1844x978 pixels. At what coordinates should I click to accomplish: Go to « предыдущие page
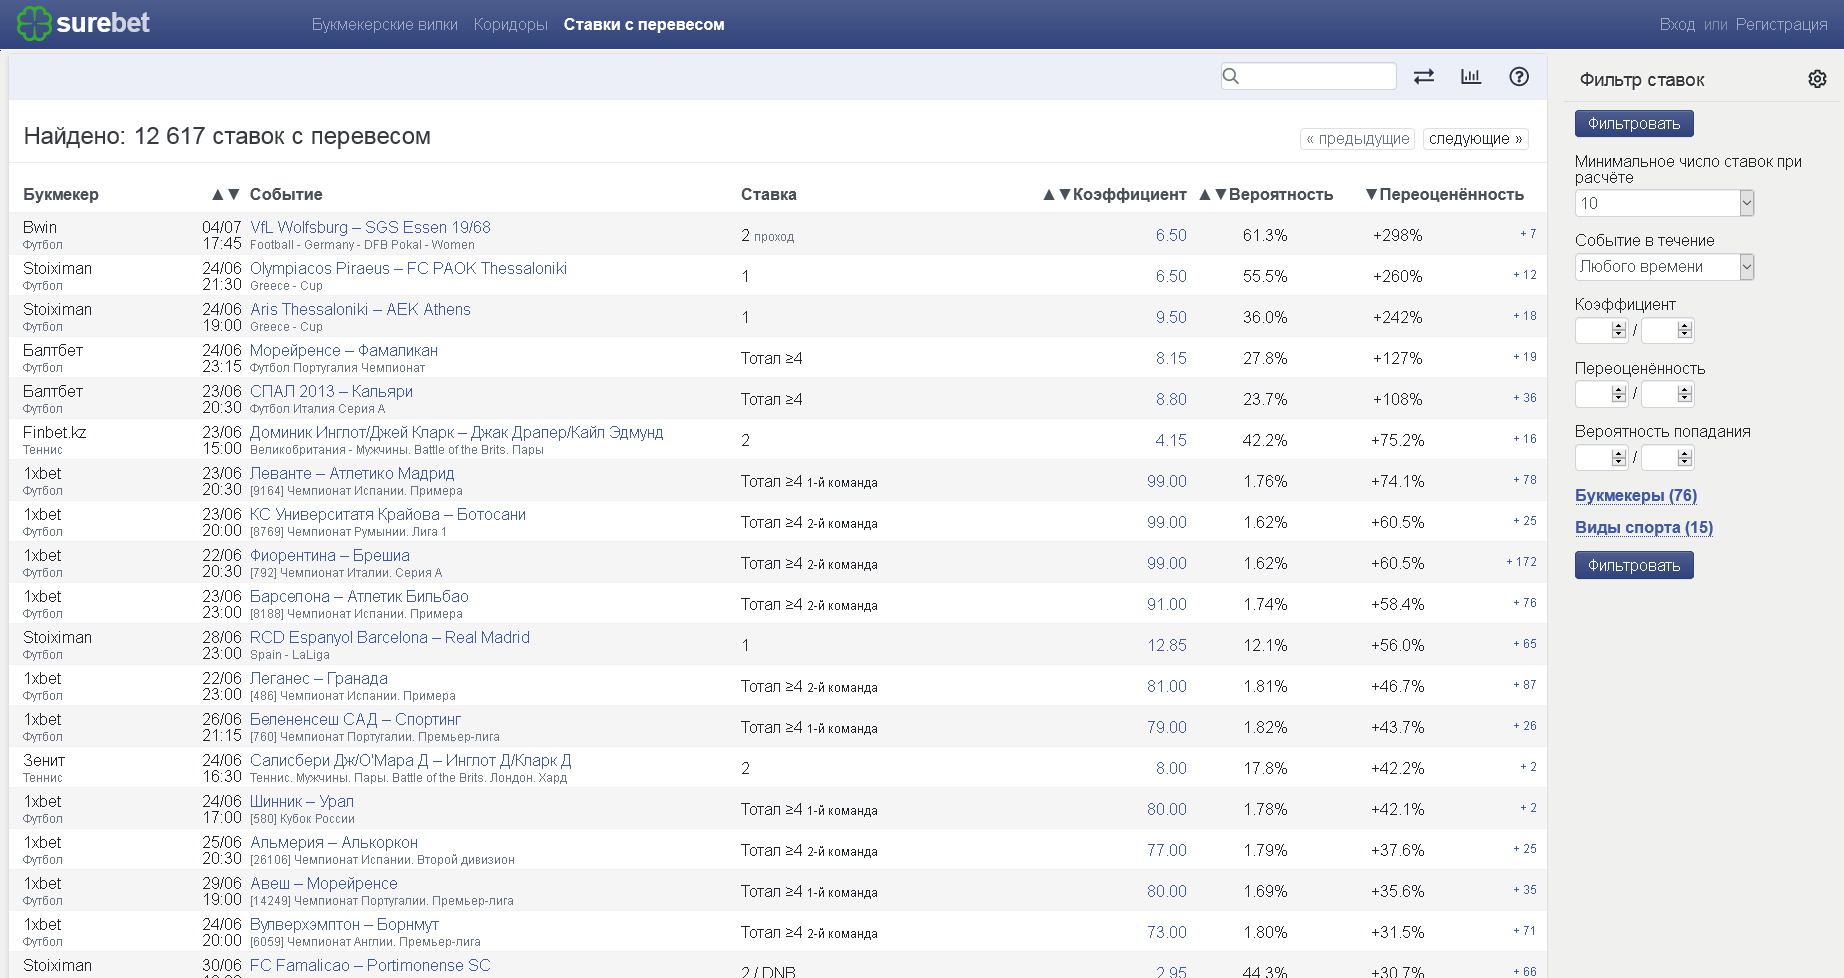coord(1357,139)
